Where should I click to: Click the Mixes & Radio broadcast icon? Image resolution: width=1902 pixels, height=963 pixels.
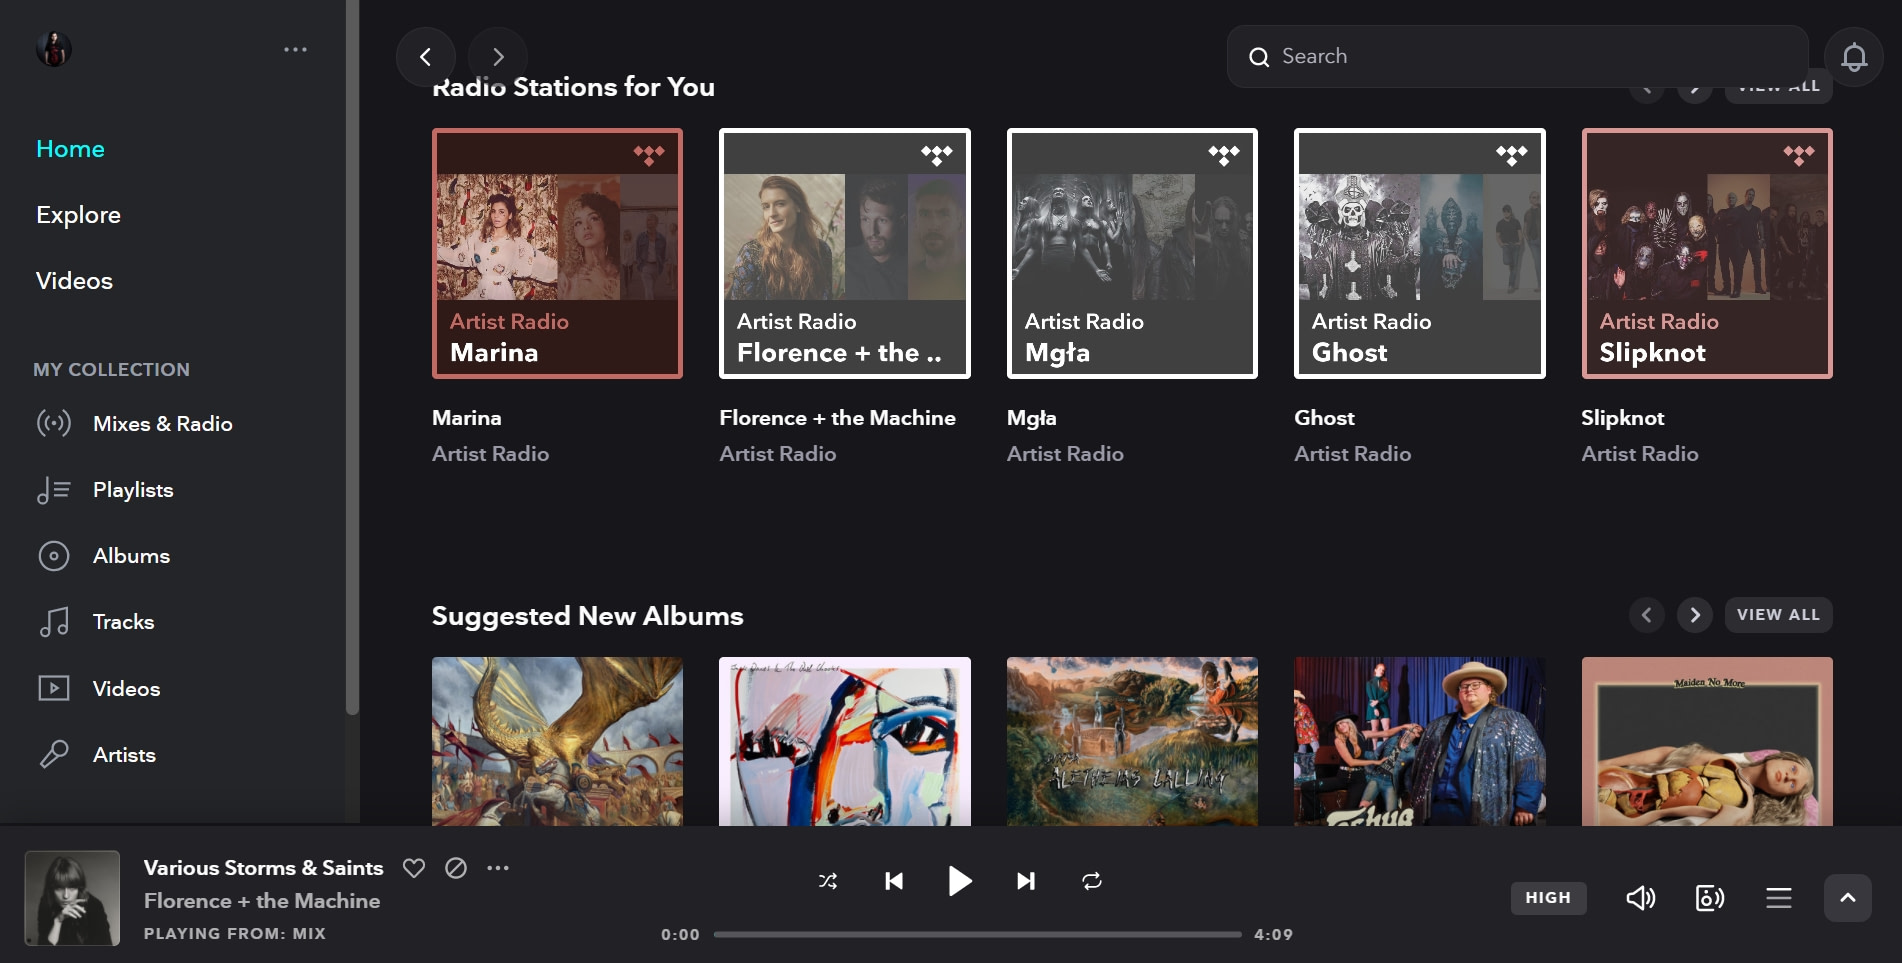[x=54, y=423]
